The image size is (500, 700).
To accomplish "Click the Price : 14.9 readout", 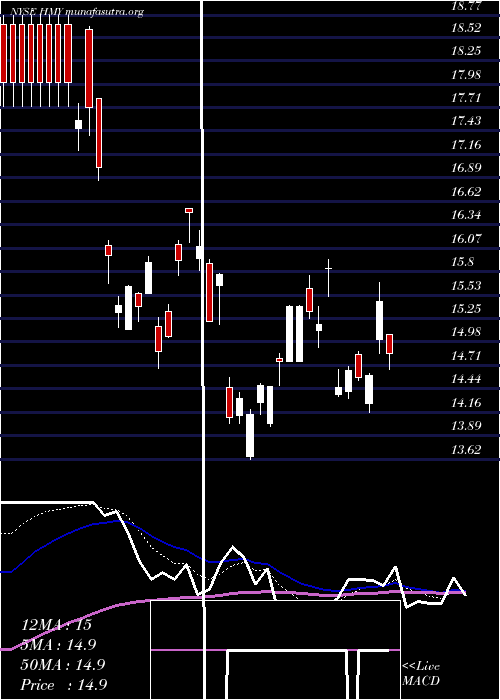I will tap(64, 685).
